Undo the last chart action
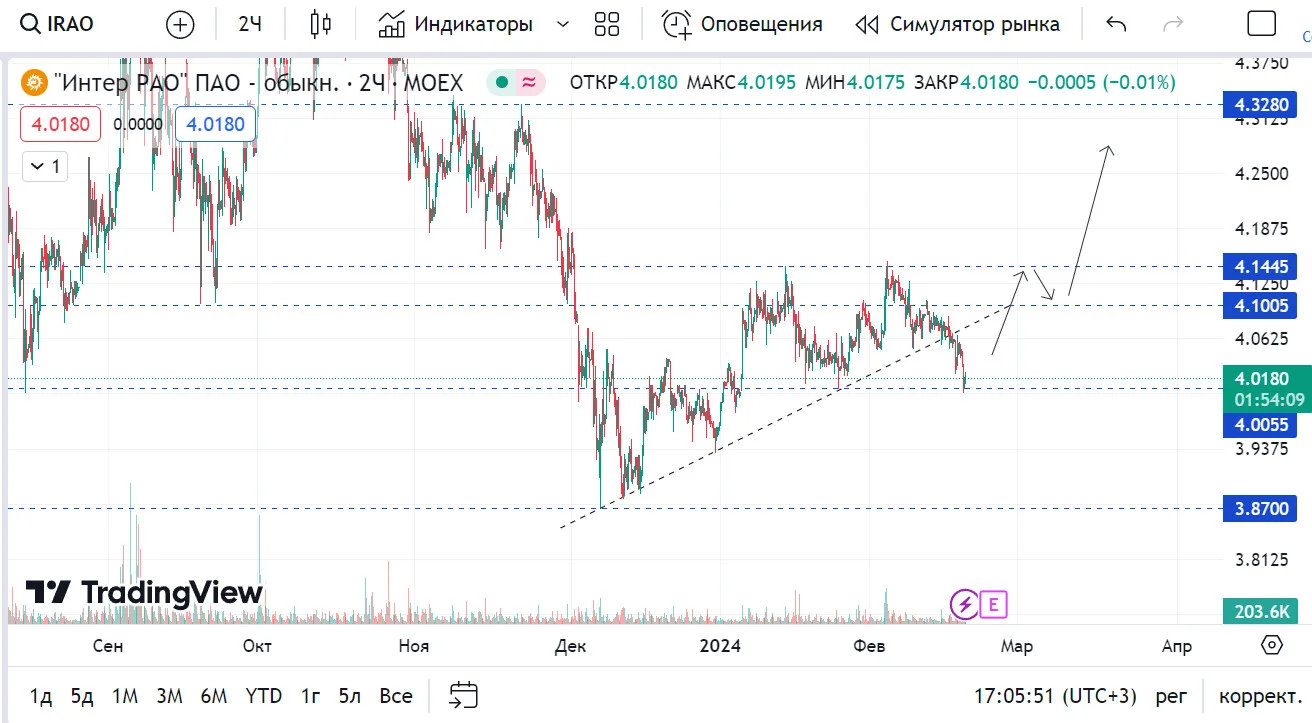 point(1116,24)
